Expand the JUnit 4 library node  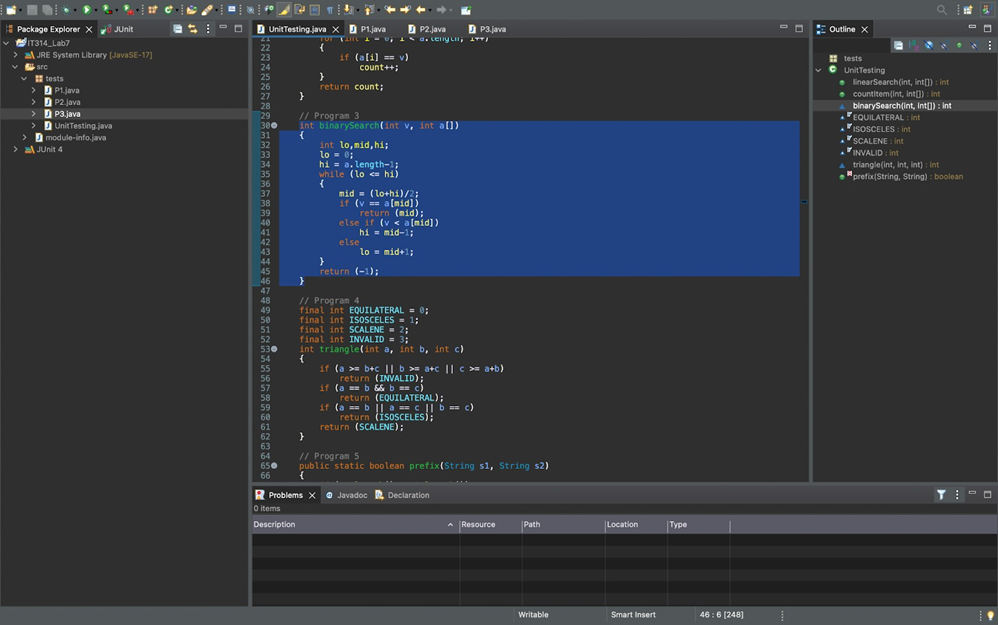point(15,149)
